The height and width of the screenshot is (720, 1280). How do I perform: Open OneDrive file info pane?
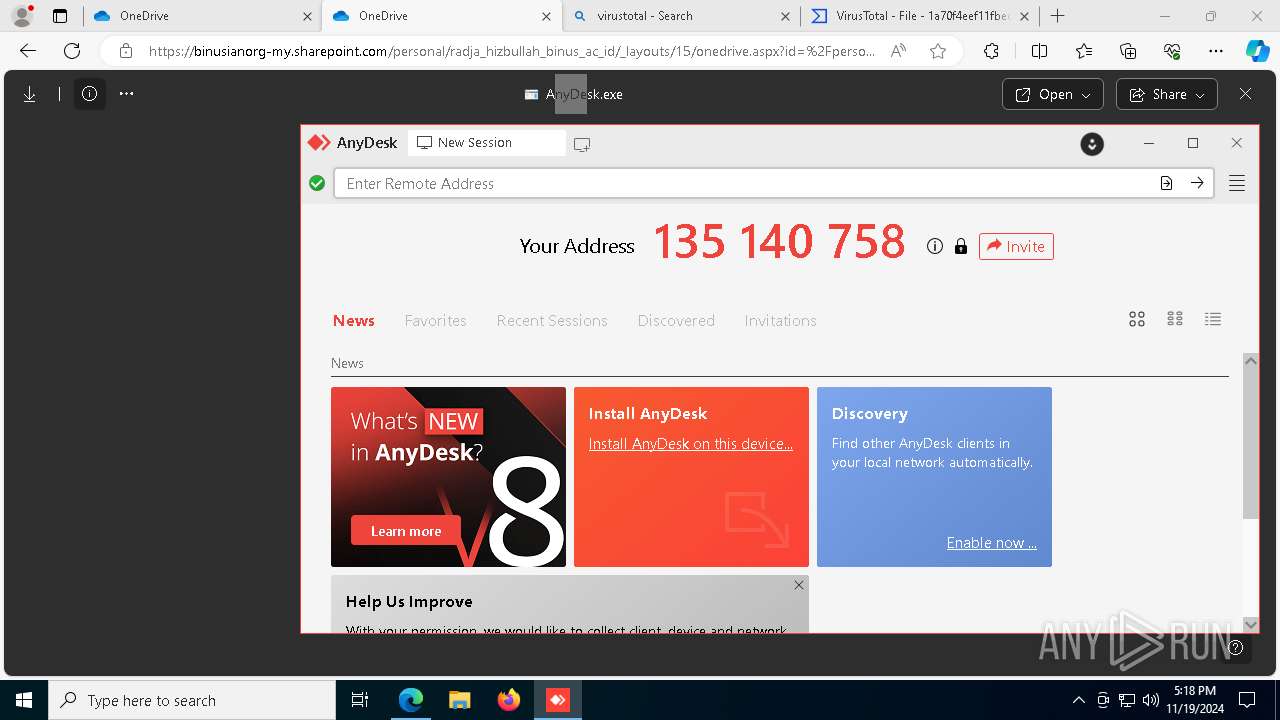point(90,94)
